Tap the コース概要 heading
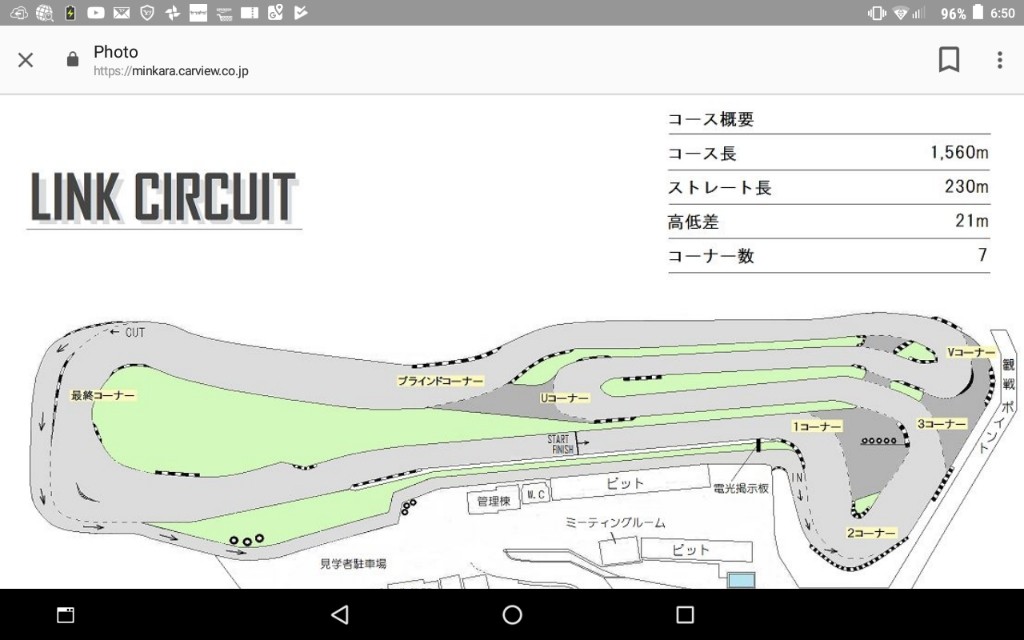Screen dimensions: 1024x640 (711, 119)
